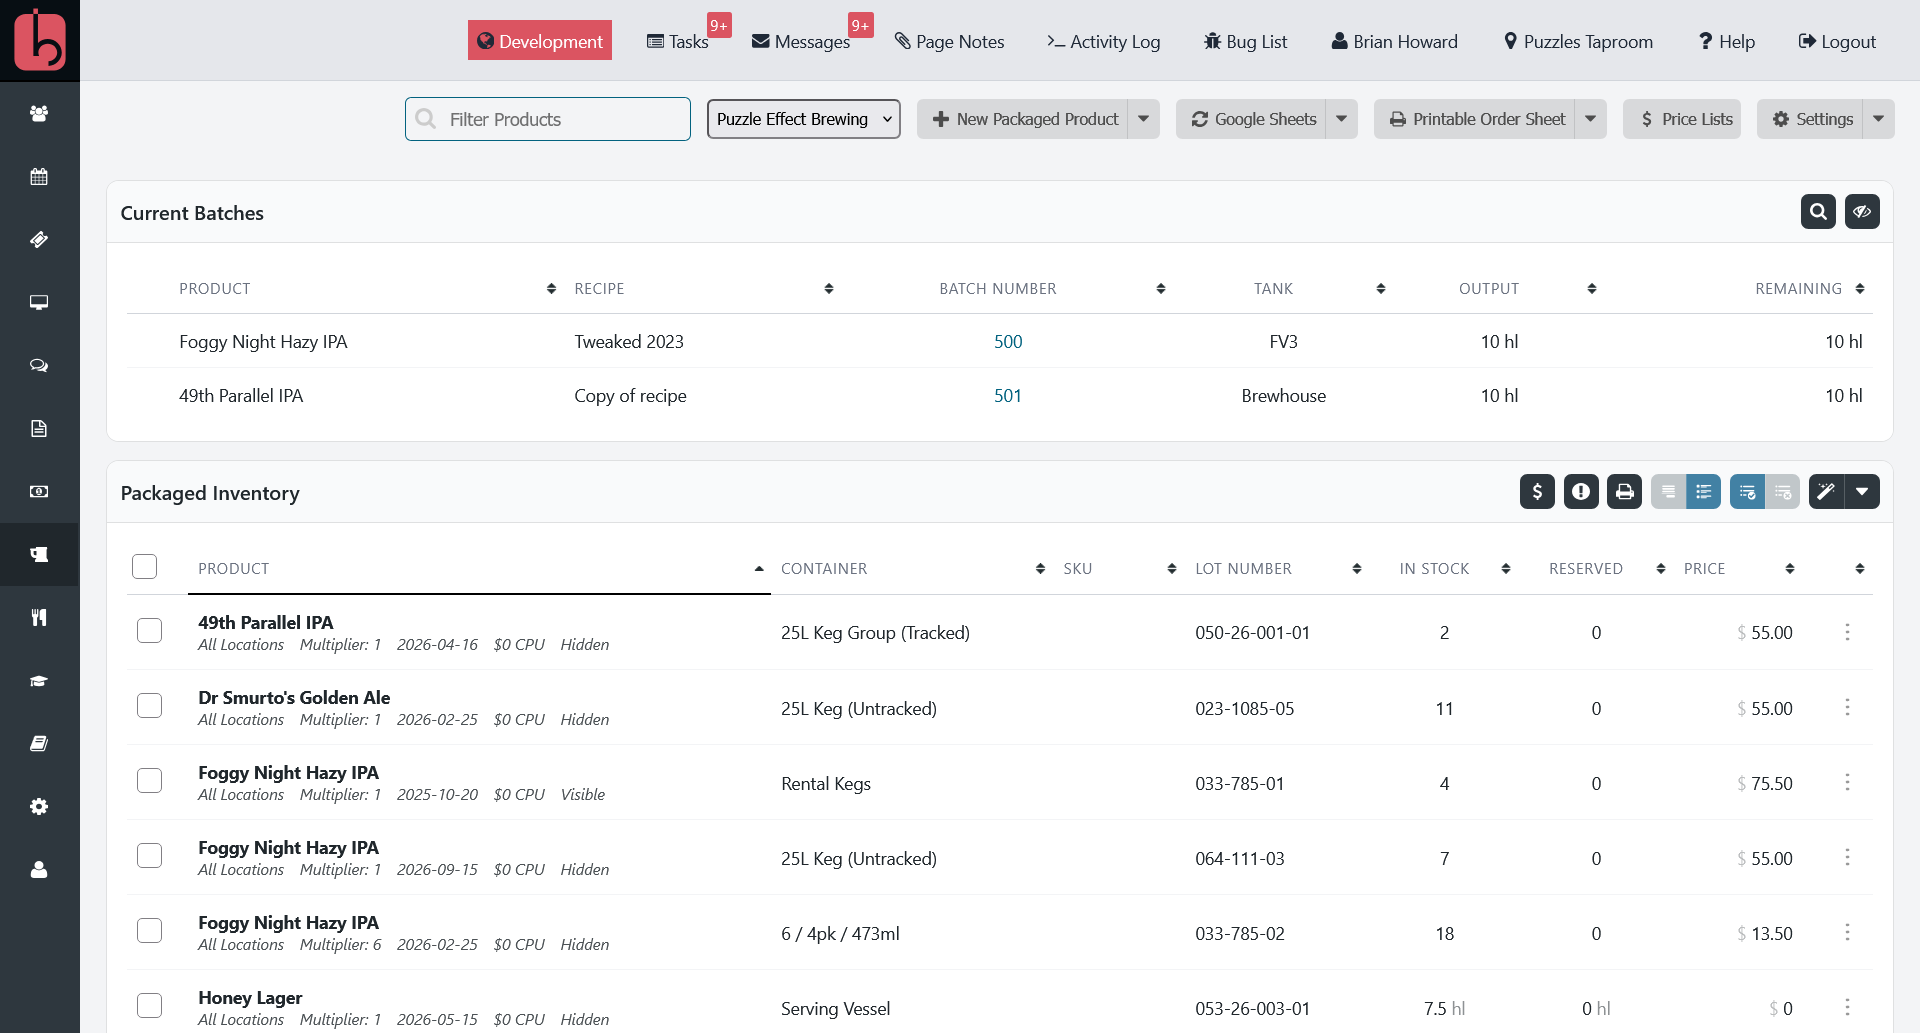Expand the caret next to the magic wand

tap(1862, 491)
